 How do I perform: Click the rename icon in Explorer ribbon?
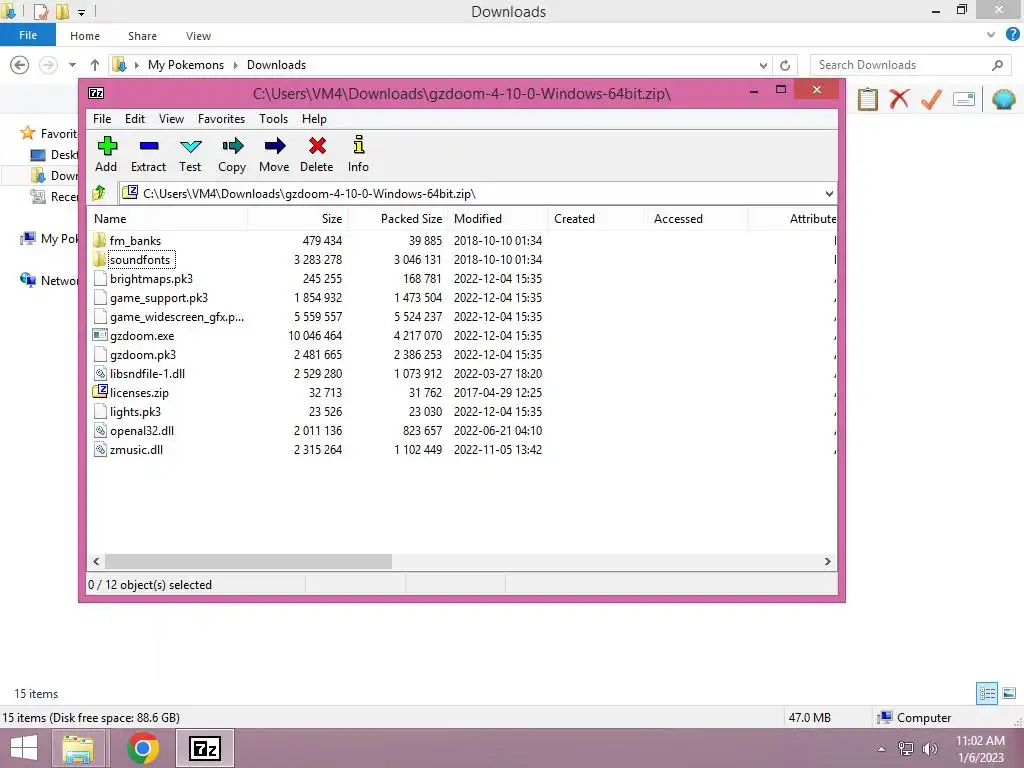[964, 99]
